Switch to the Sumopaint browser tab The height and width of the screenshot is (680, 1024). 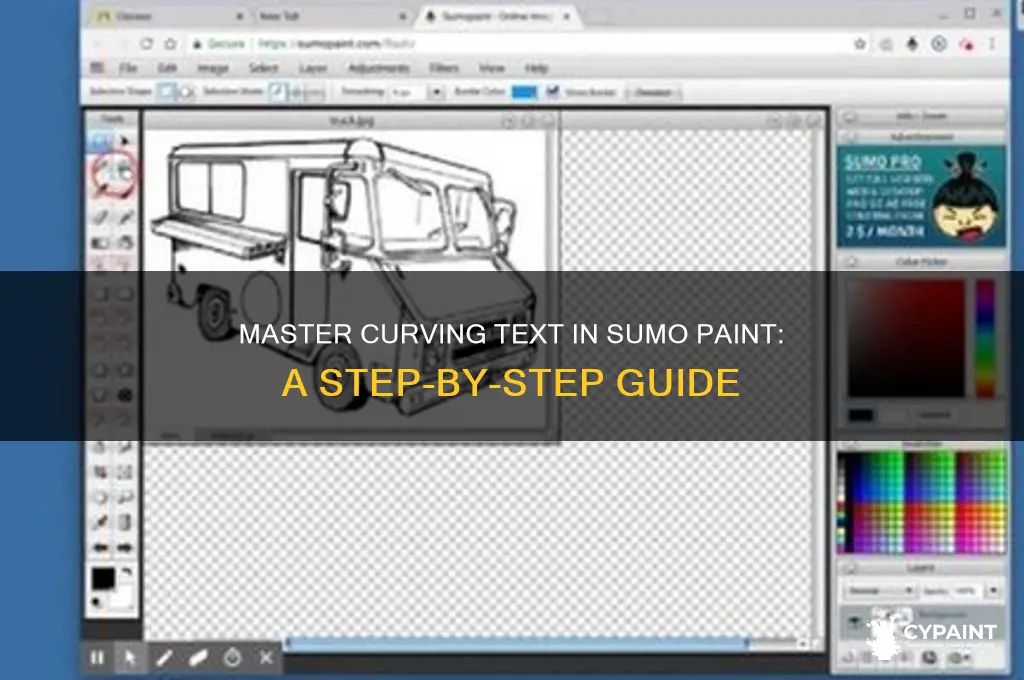[498, 16]
